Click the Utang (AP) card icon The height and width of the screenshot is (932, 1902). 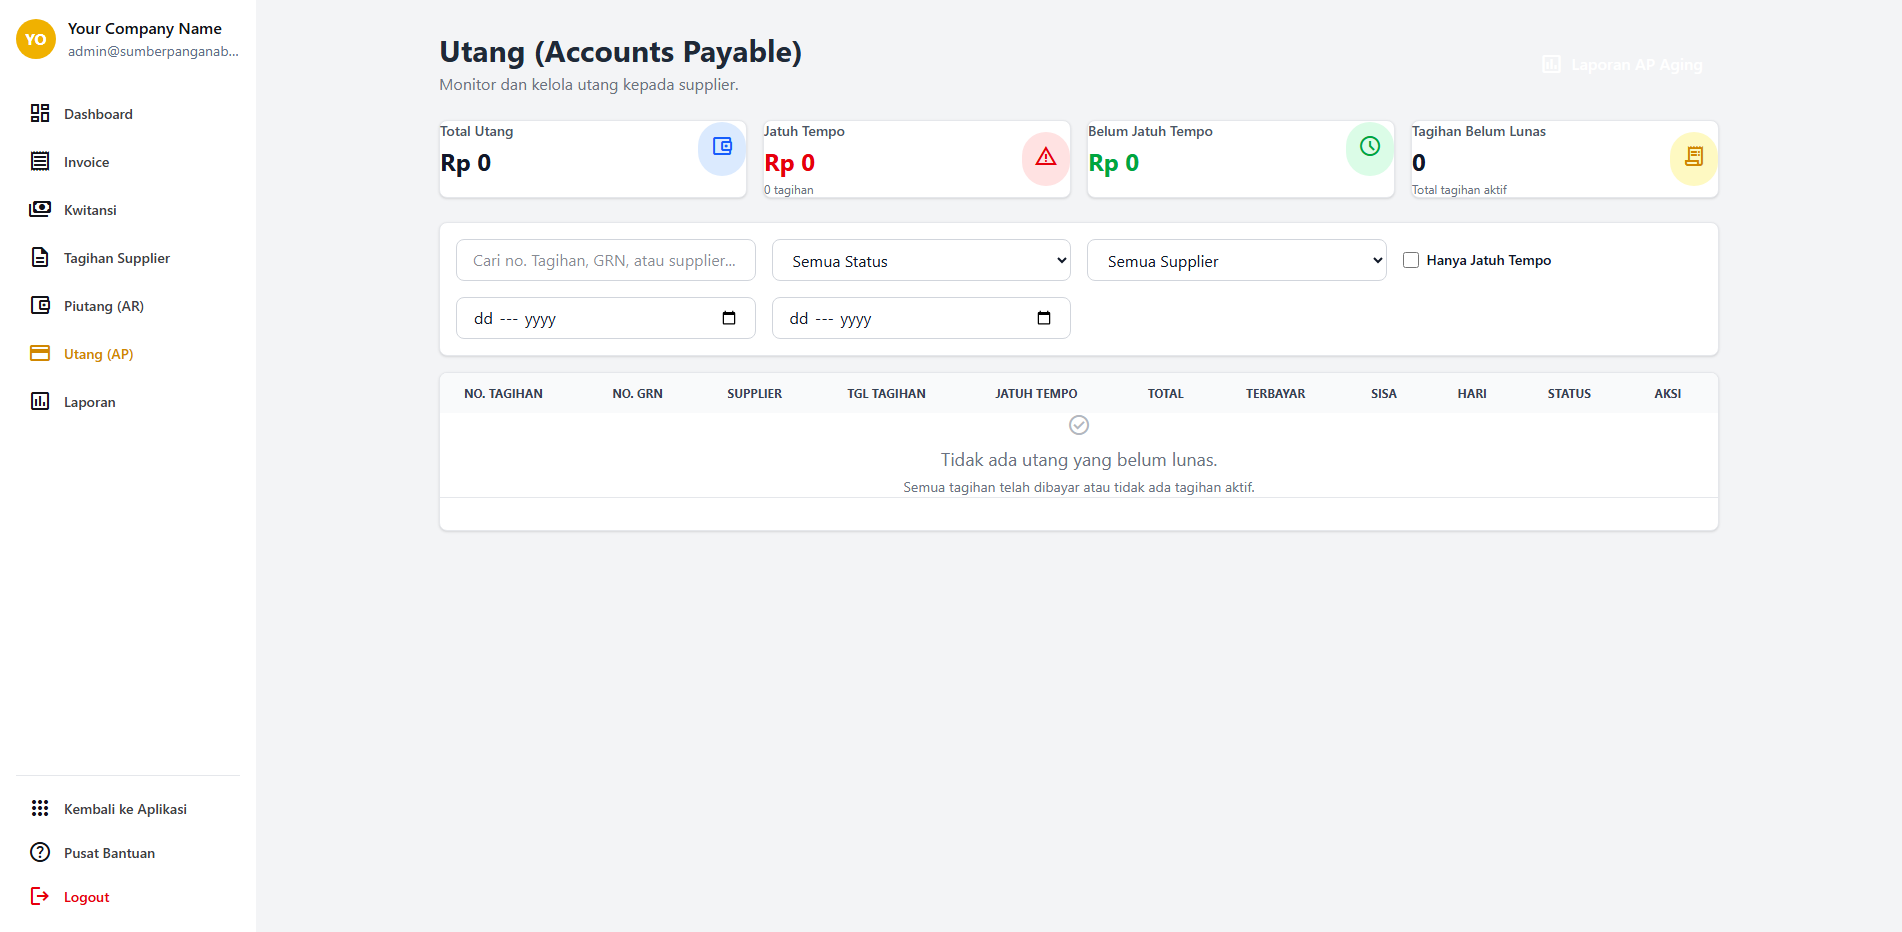(40, 353)
